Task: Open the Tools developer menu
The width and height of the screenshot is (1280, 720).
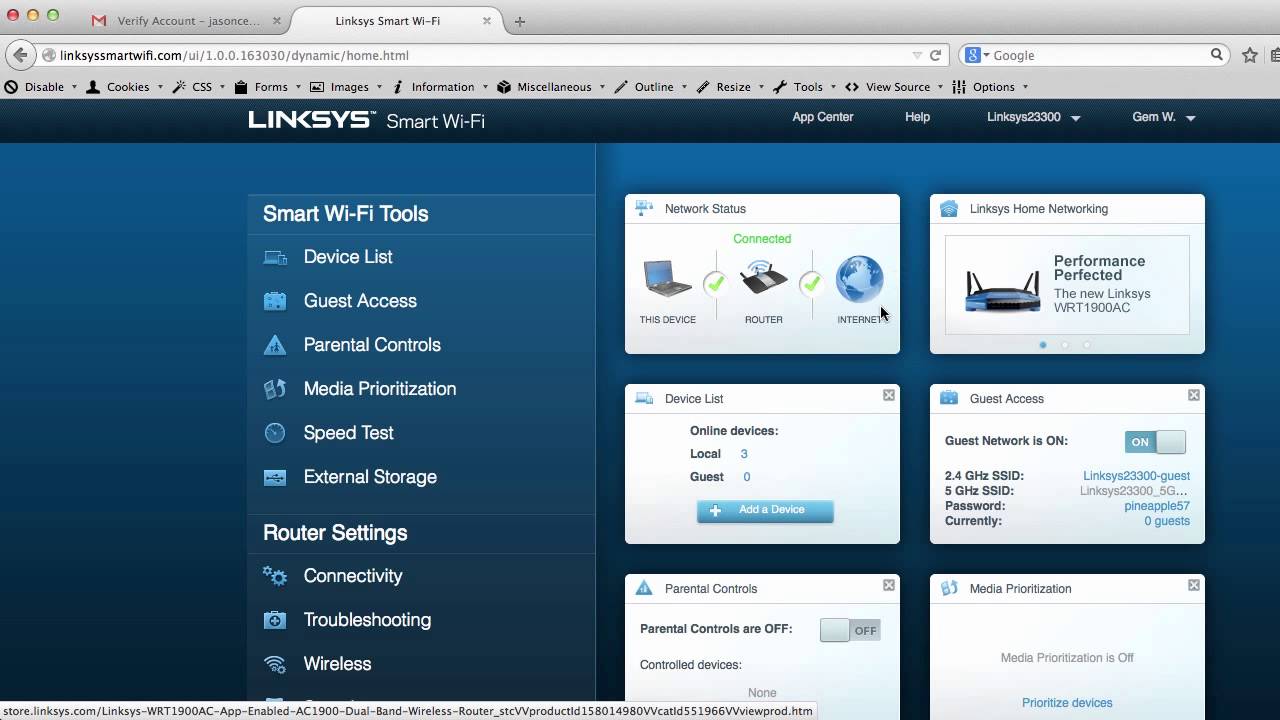Action: point(806,87)
